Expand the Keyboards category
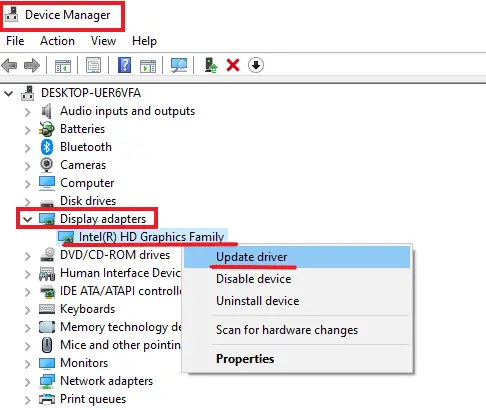 coord(27,310)
